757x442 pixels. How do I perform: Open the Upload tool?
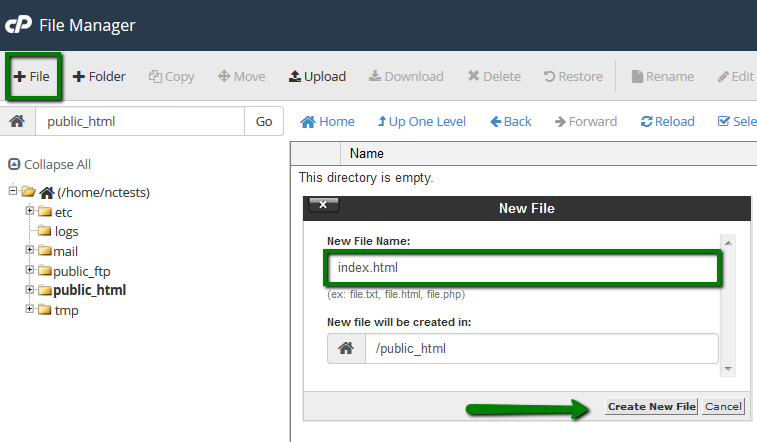(x=317, y=77)
